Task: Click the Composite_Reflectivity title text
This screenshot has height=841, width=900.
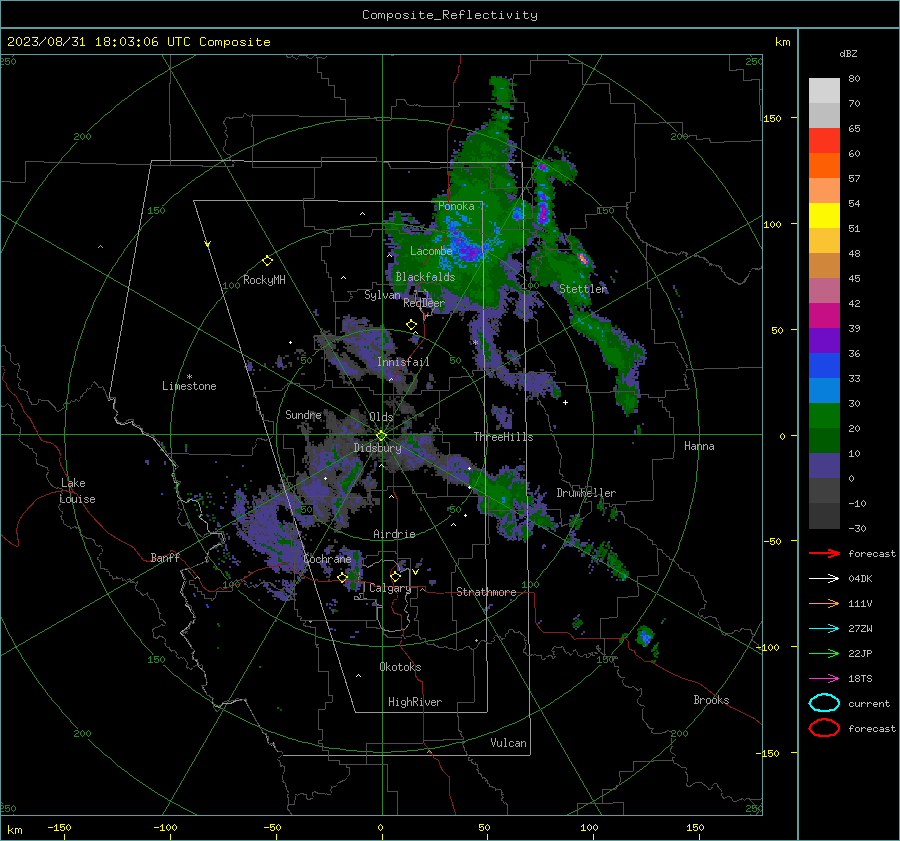Action: (x=450, y=15)
